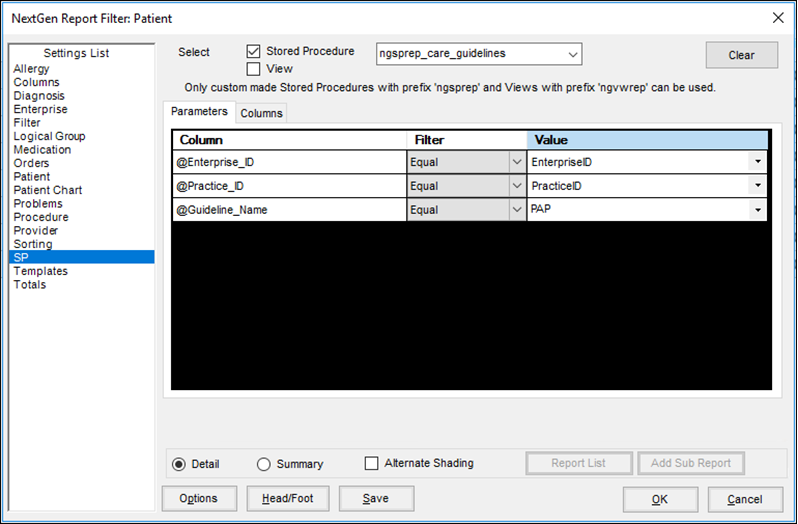Click the Report List button

tap(579, 463)
